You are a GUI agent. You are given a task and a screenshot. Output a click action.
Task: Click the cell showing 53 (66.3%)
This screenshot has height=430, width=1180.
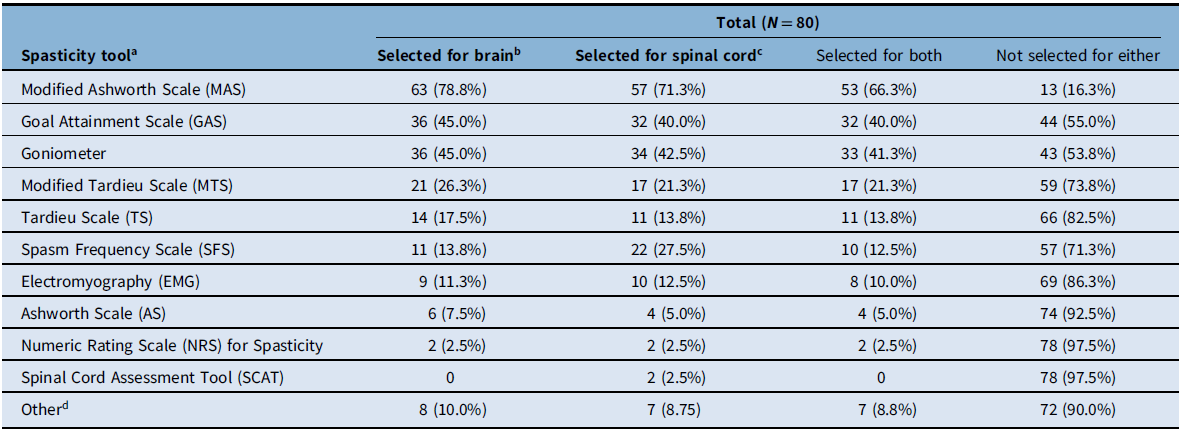coord(878,90)
